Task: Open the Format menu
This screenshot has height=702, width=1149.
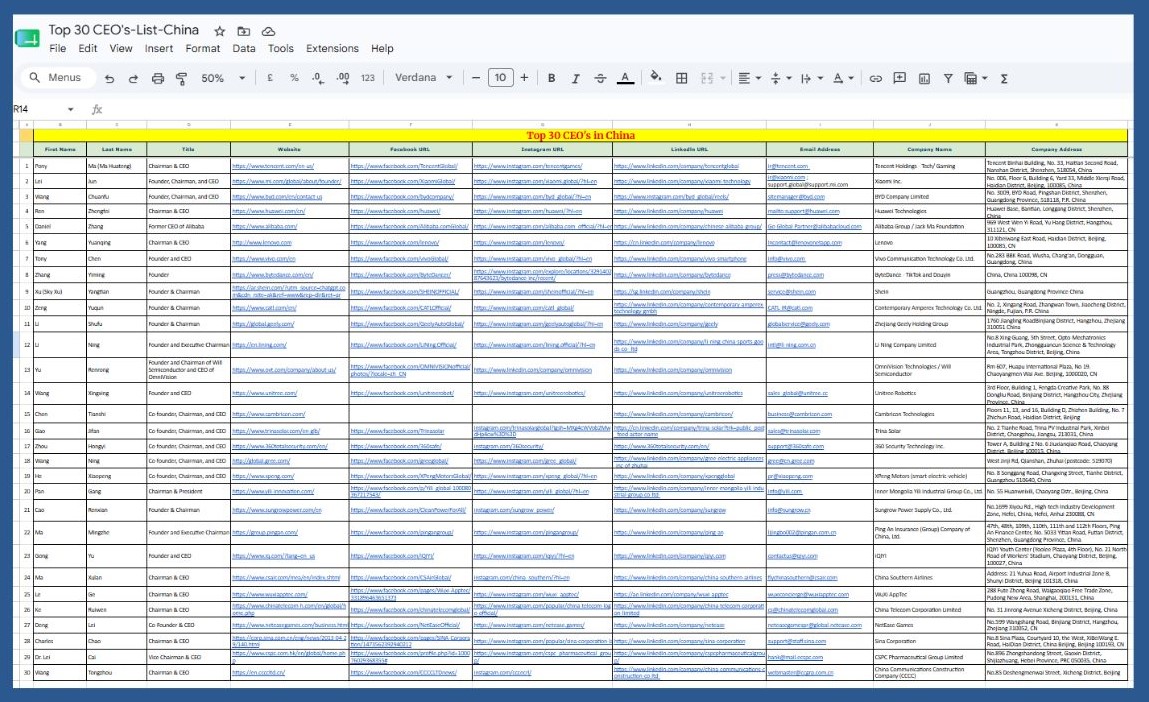Action: [x=203, y=48]
